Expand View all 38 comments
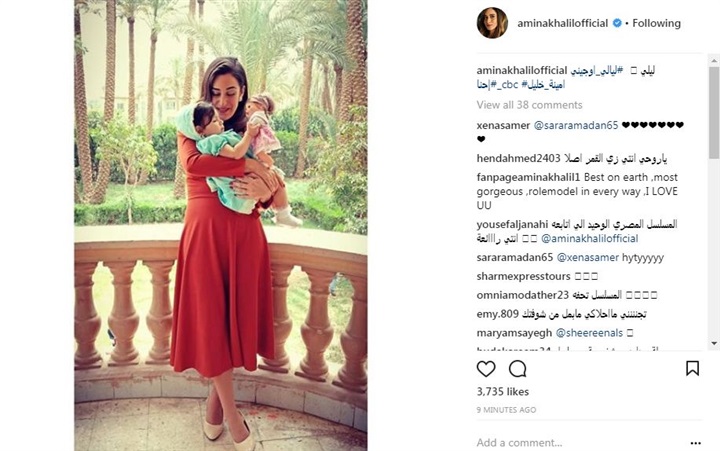The width and height of the screenshot is (720, 451). pyautogui.click(x=529, y=105)
